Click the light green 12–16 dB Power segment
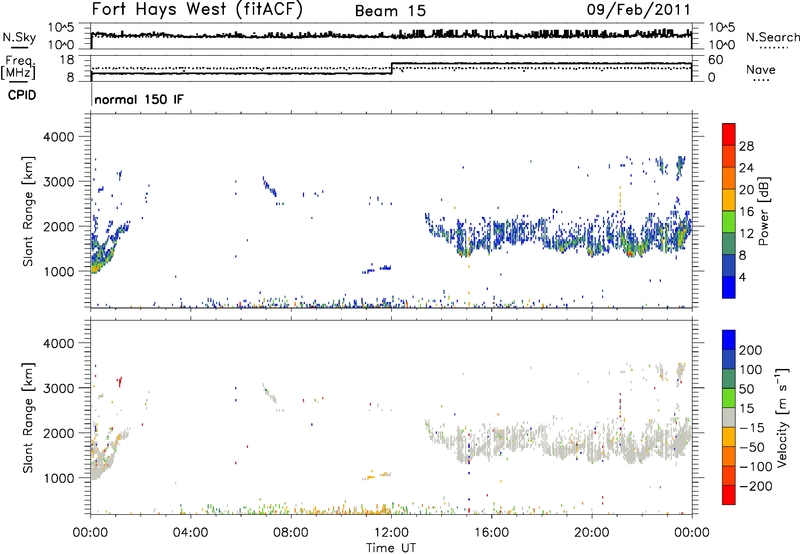The width and height of the screenshot is (800, 554). 729,221
